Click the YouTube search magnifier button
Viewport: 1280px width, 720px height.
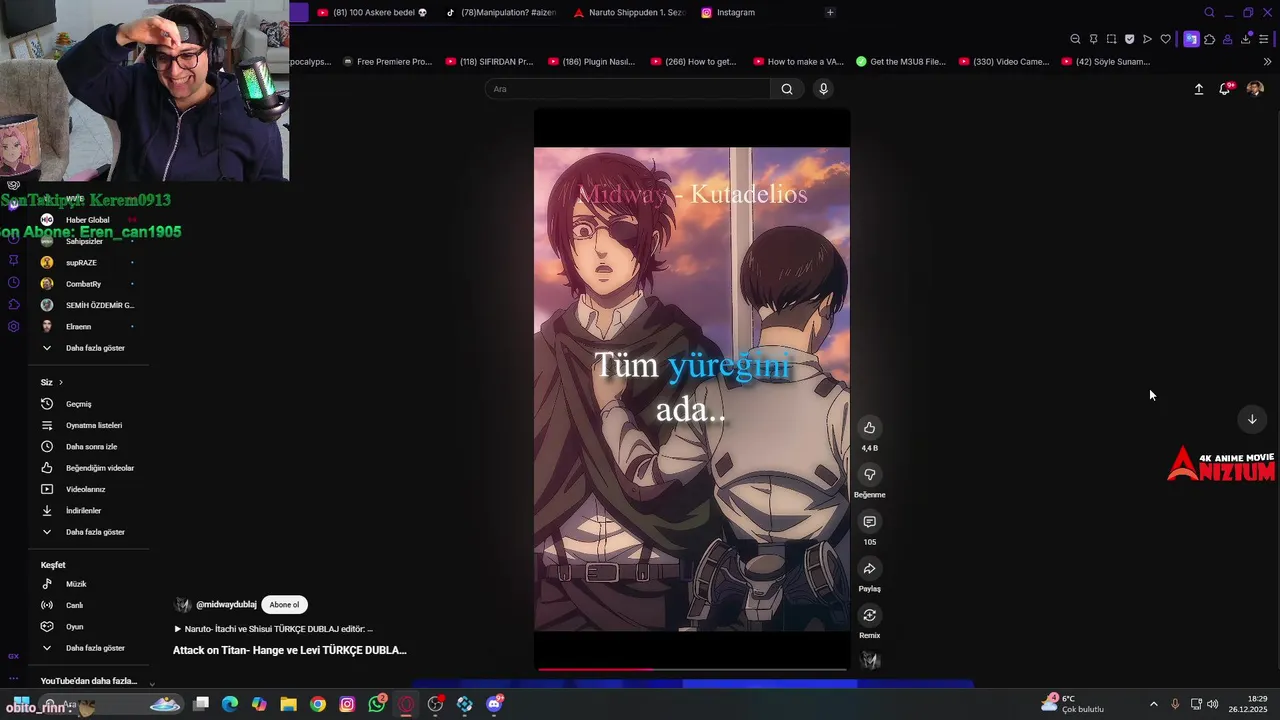pos(787,89)
